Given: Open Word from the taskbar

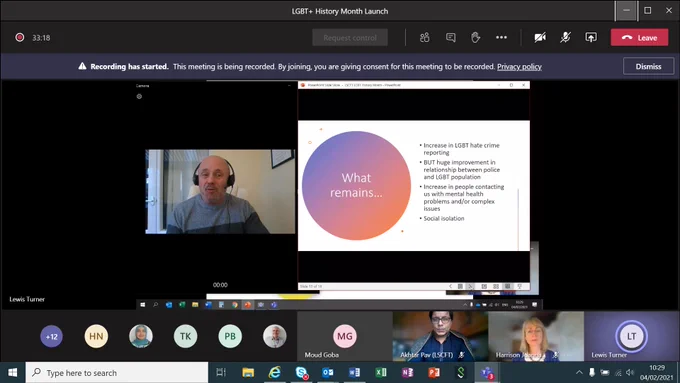Looking at the screenshot, I should coord(354,373).
